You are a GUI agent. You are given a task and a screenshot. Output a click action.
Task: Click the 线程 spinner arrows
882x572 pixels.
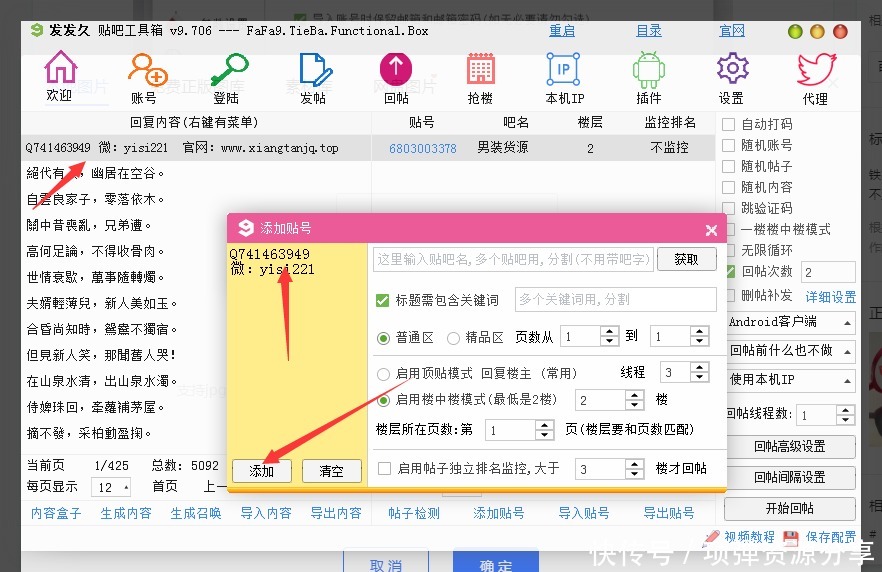click(x=699, y=372)
